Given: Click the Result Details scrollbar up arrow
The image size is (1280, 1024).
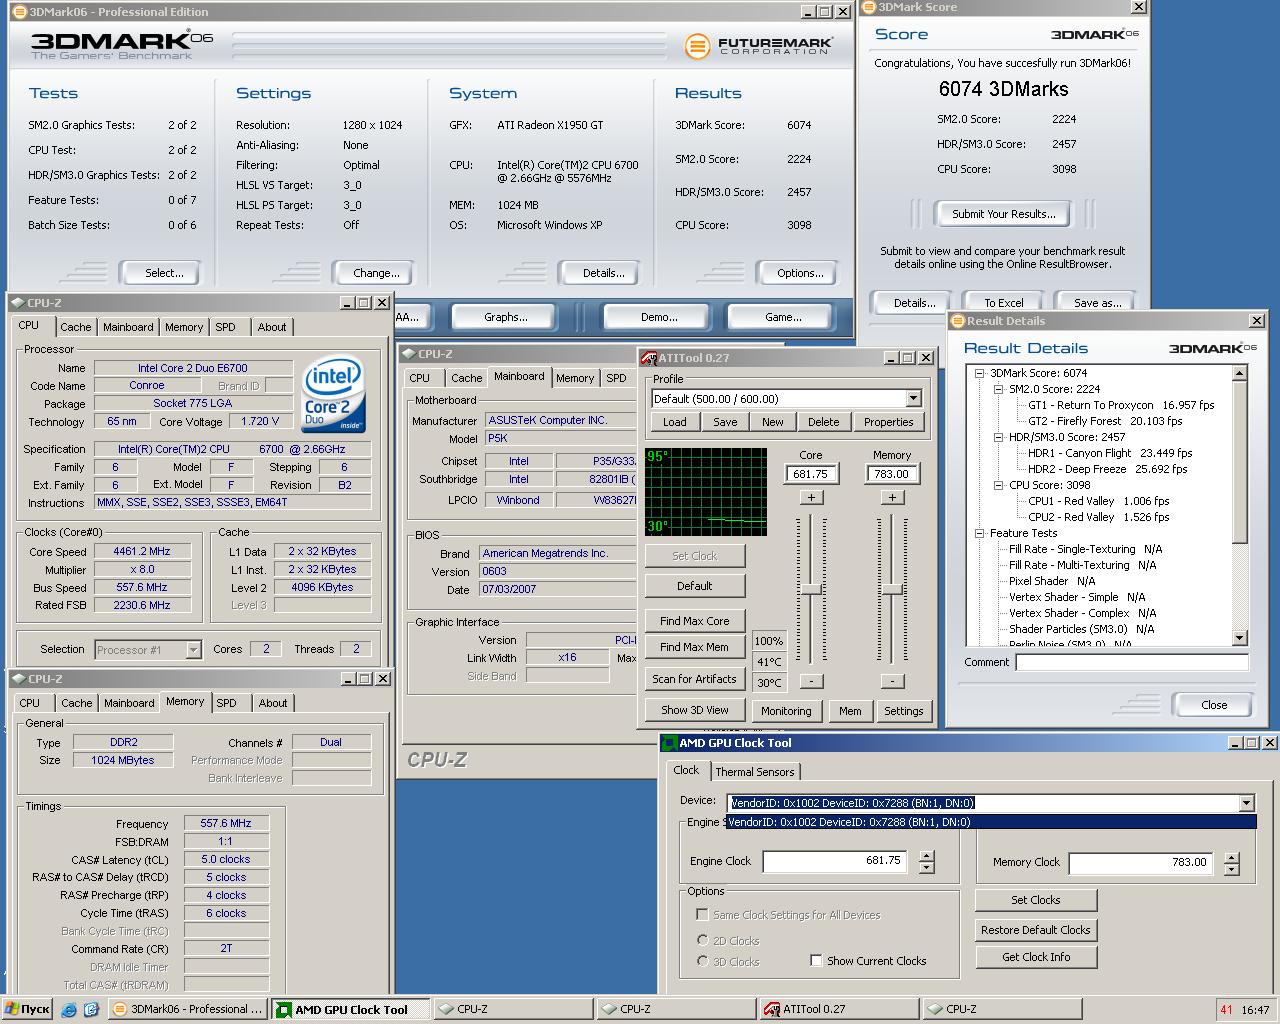Looking at the screenshot, I should (x=1240, y=373).
